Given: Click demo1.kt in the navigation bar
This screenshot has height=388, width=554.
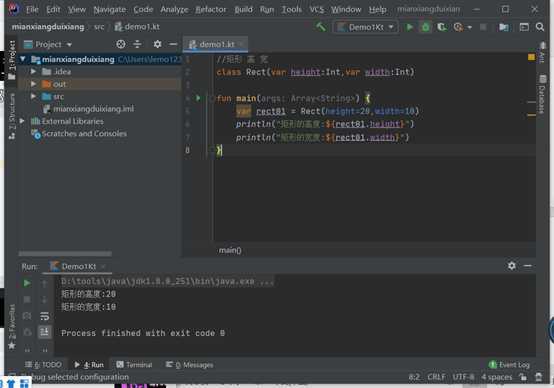Looking at the screenshot, I should [x=137, y=27].
